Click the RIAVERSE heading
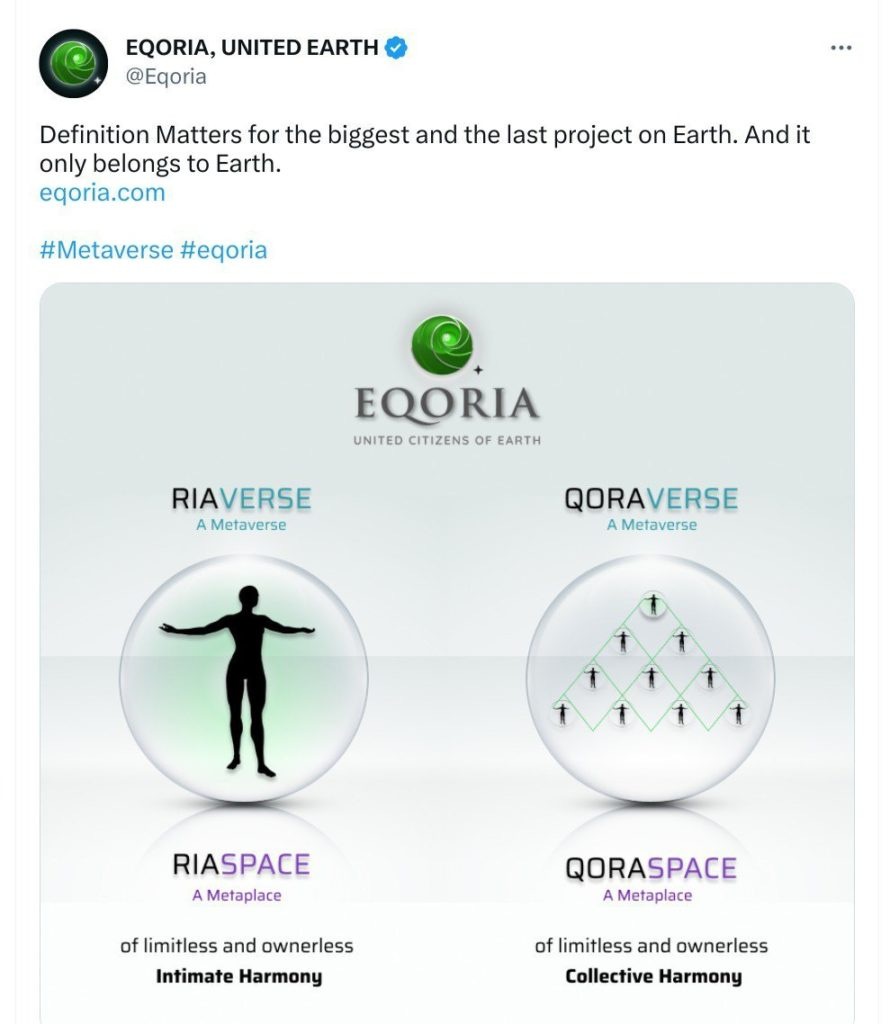890x1024 pixels. (241, 499)
